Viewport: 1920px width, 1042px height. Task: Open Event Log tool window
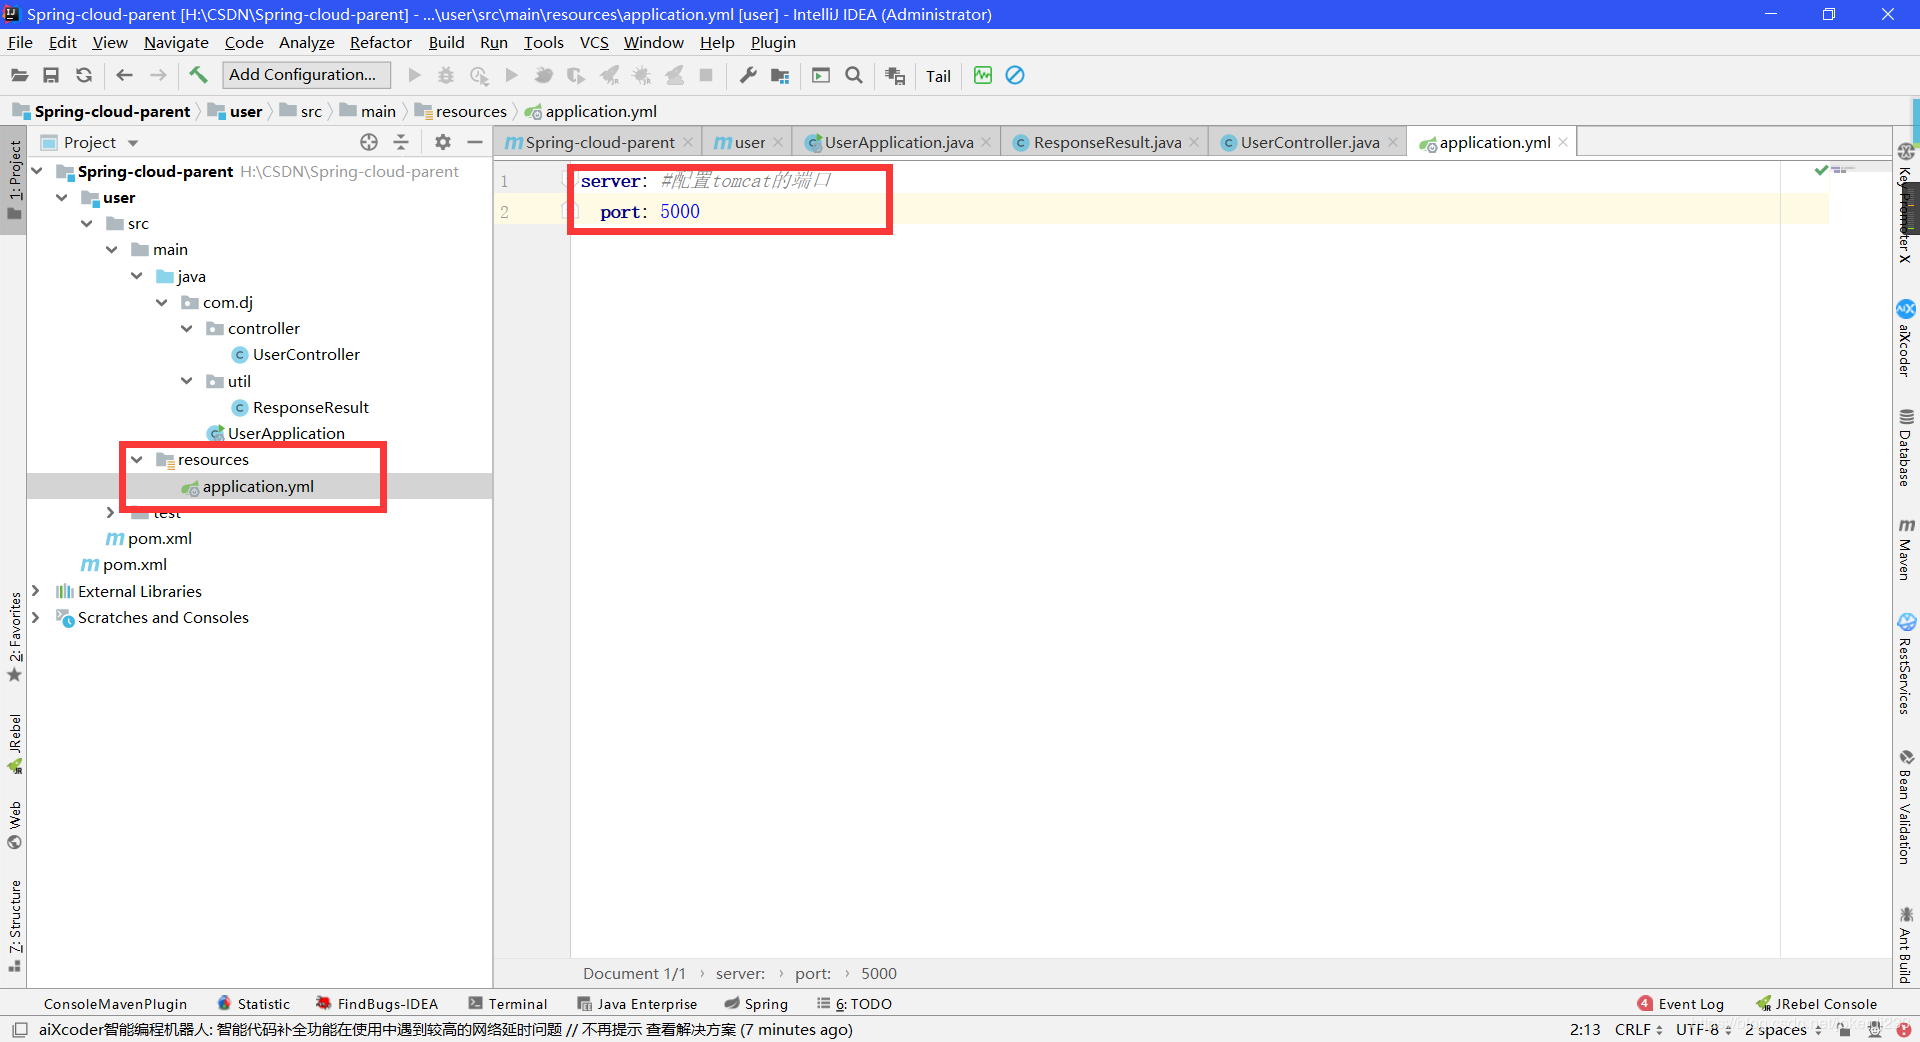tap(1680, 1004)
